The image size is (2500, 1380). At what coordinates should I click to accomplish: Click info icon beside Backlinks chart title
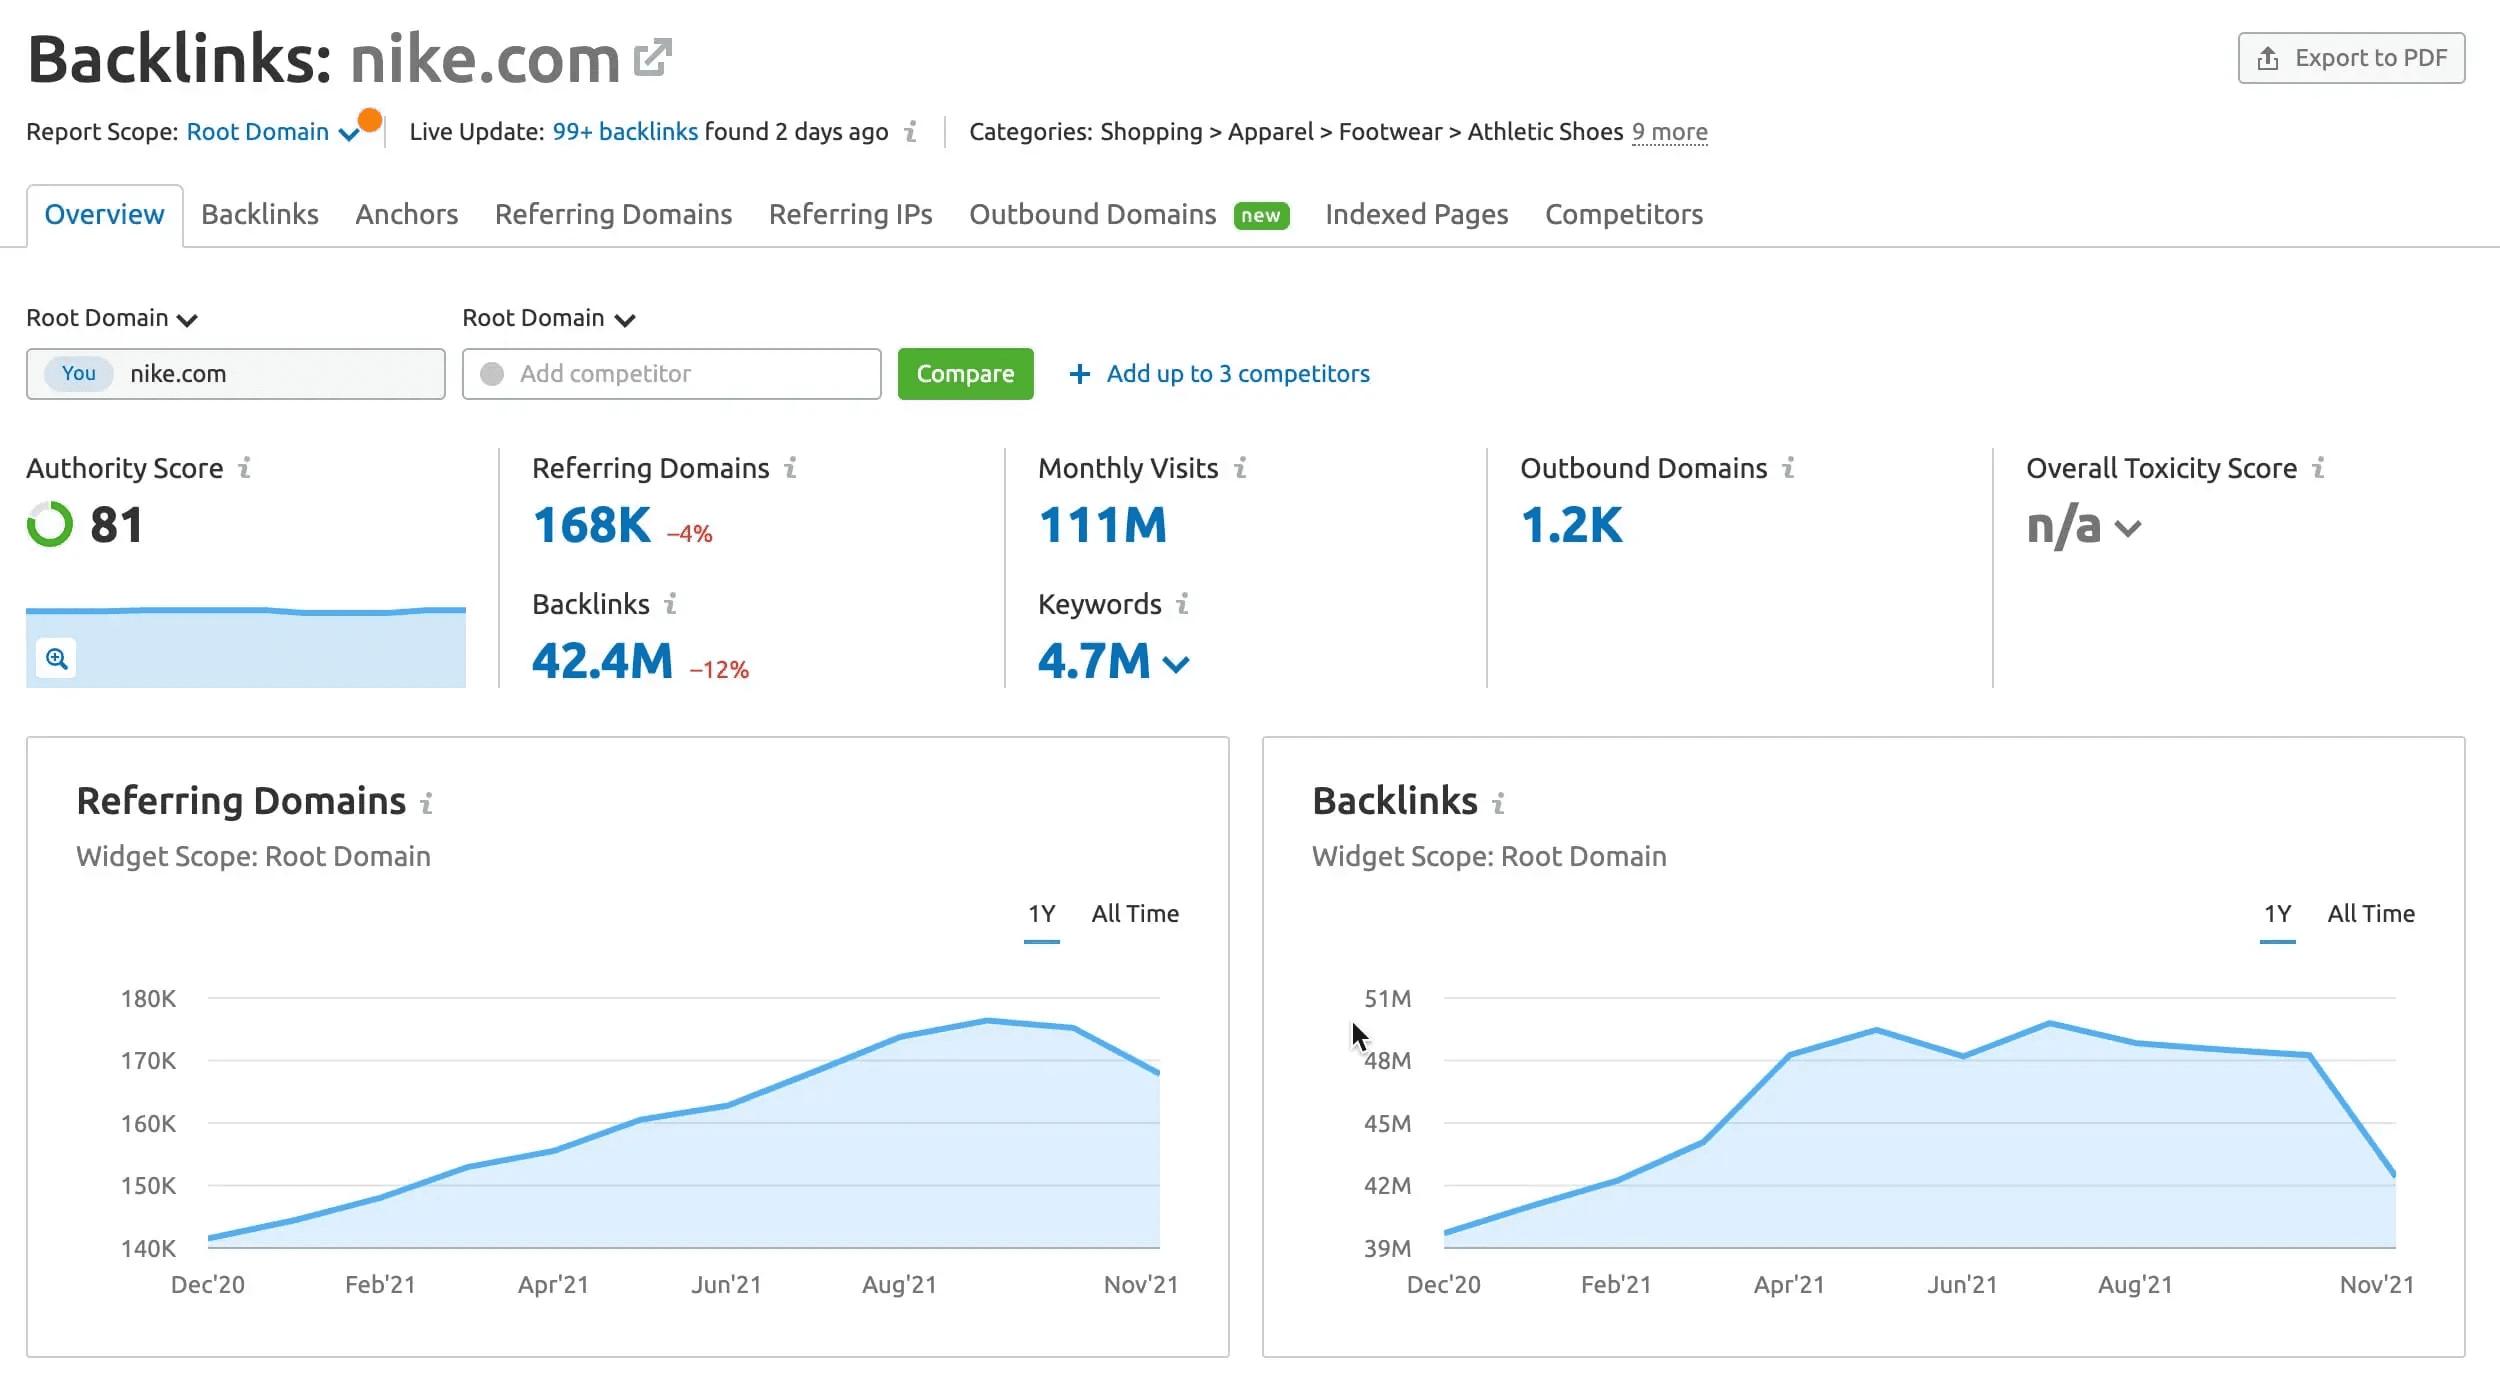(x=1498, y=803)
